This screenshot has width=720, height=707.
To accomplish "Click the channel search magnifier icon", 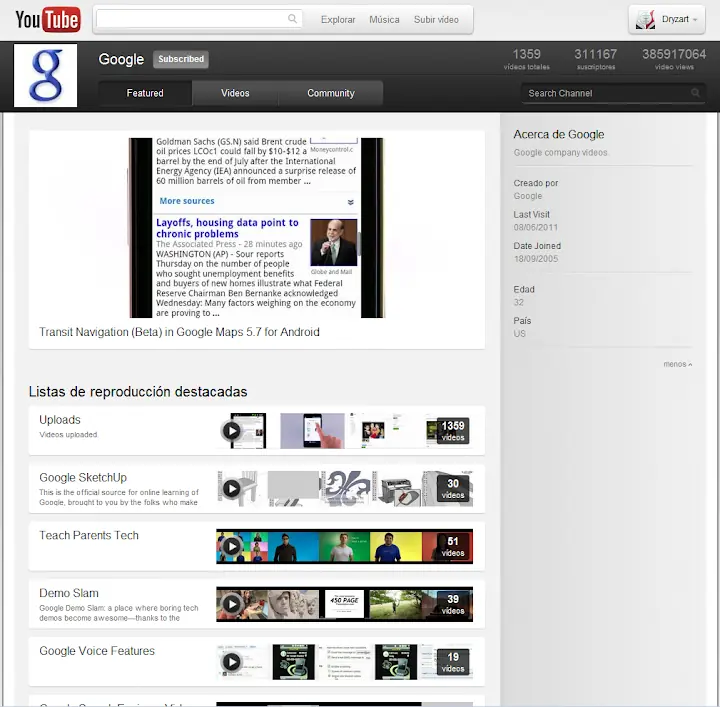I will (696, 93).
